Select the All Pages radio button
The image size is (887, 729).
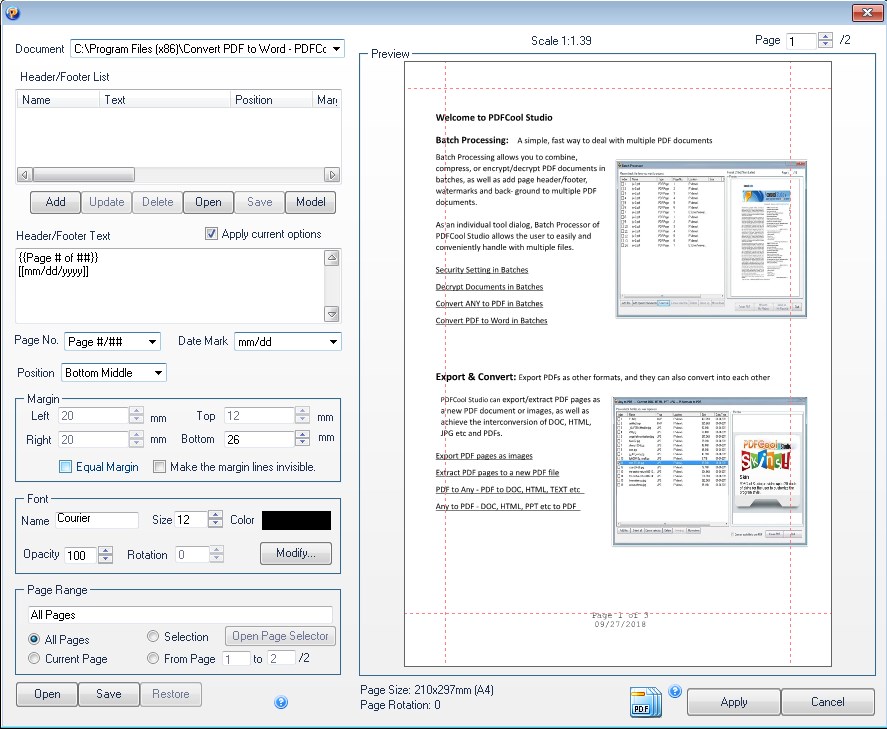pos(34,639)
